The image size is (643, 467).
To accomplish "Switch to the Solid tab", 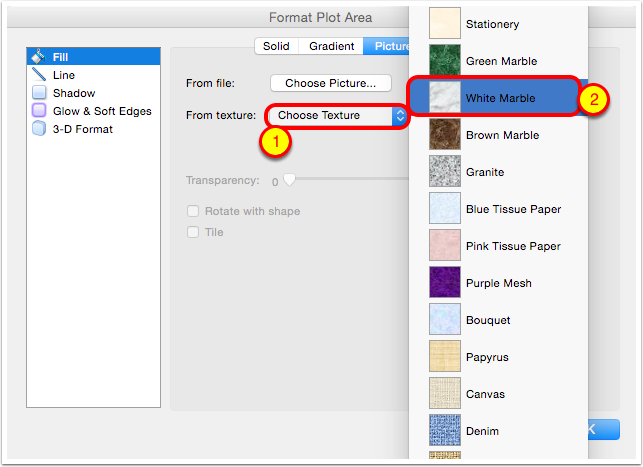I will [x=276, y=46].
